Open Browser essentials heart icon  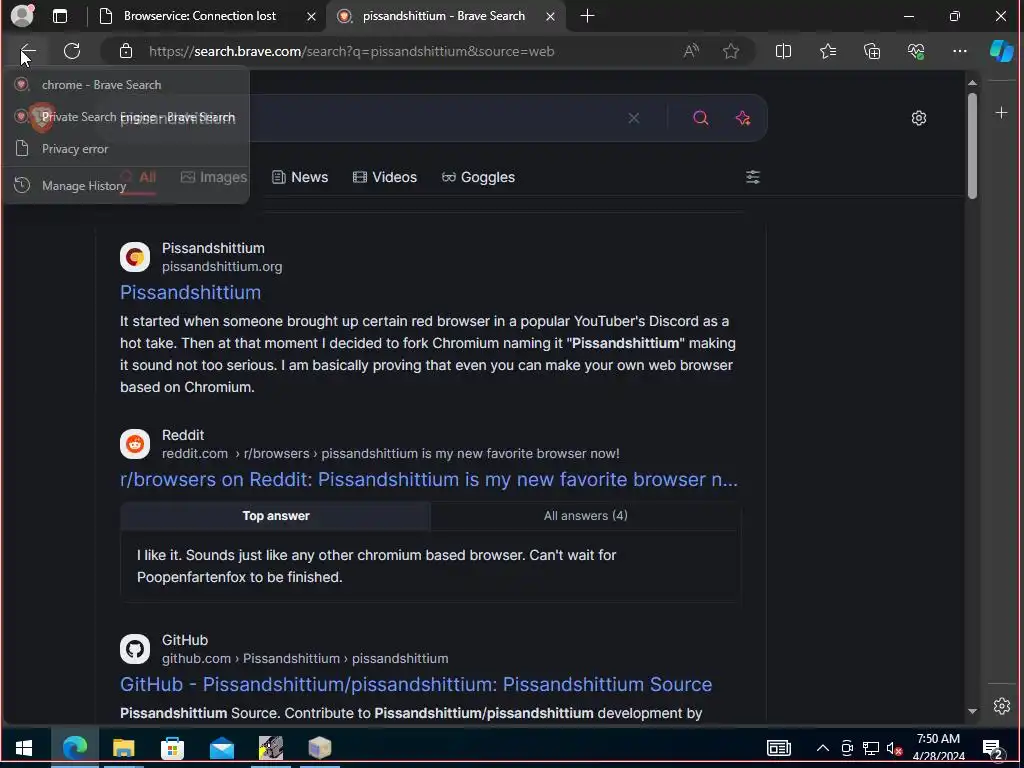[916, 51]
